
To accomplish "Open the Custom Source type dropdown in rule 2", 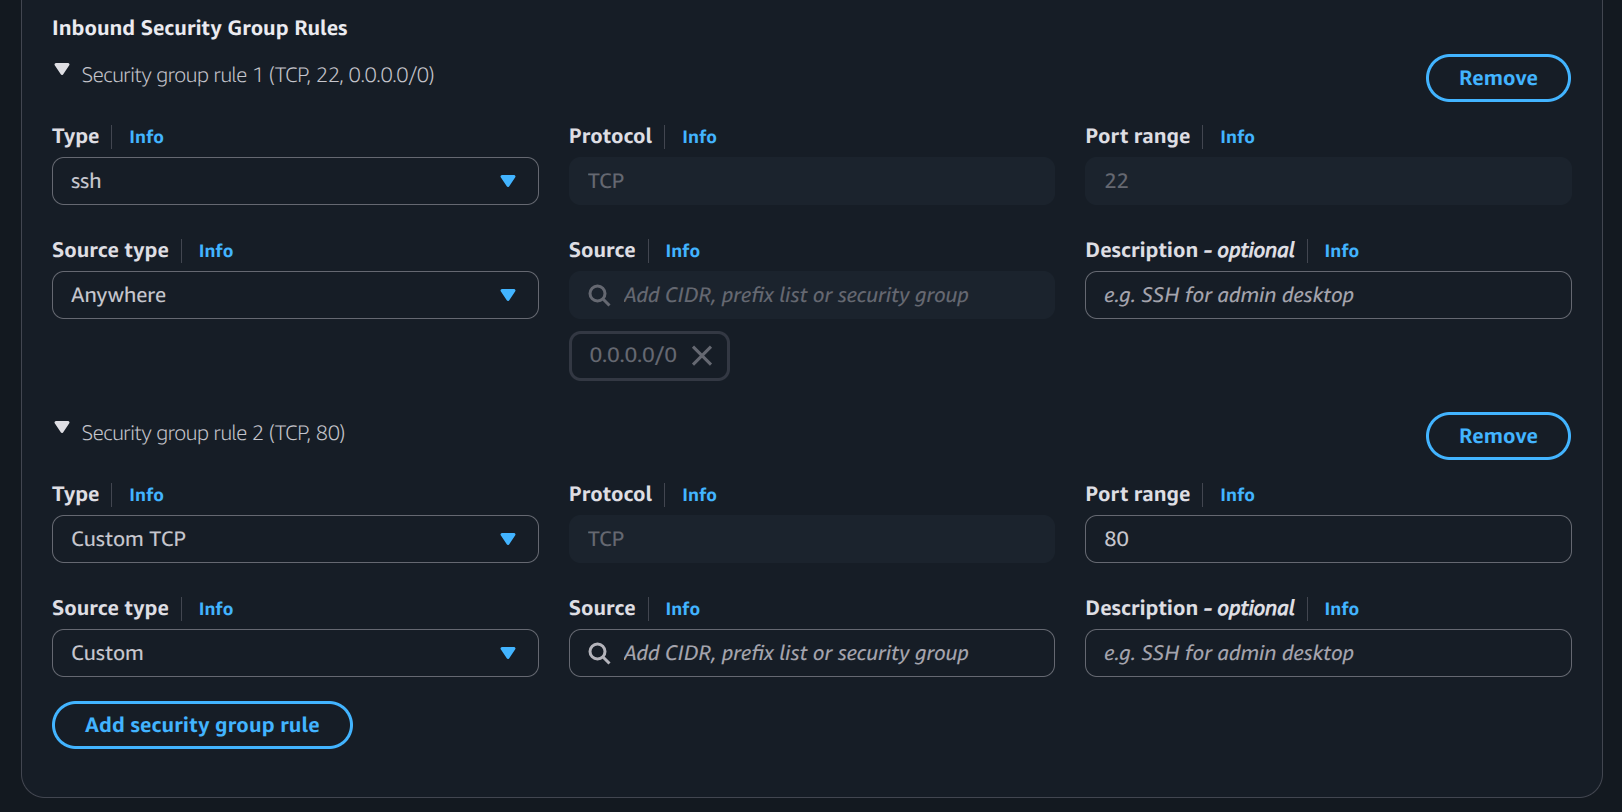I will [x=294, y=653].
